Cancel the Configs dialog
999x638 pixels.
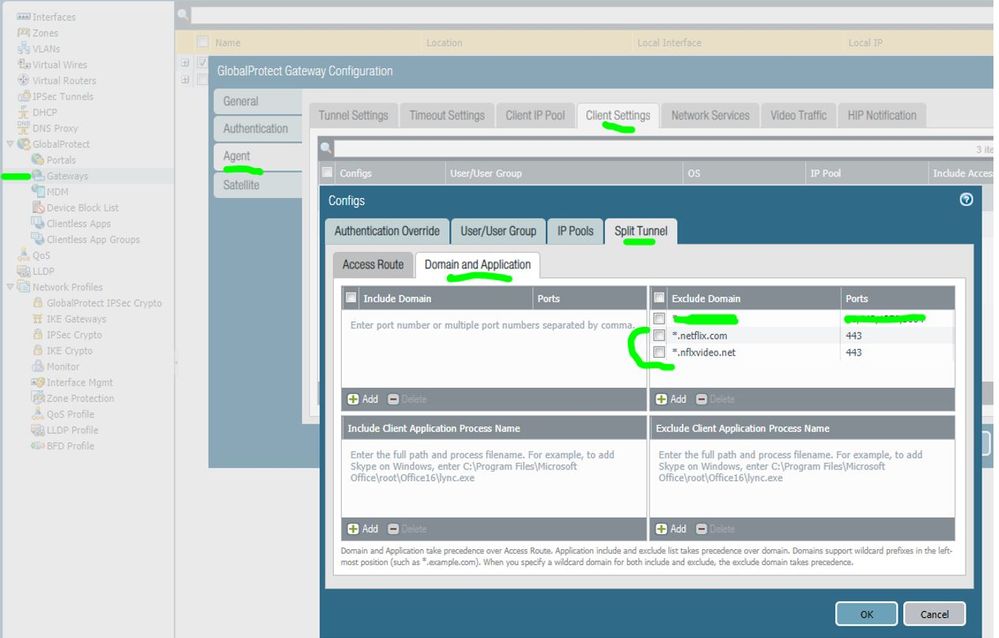[934, 614]
